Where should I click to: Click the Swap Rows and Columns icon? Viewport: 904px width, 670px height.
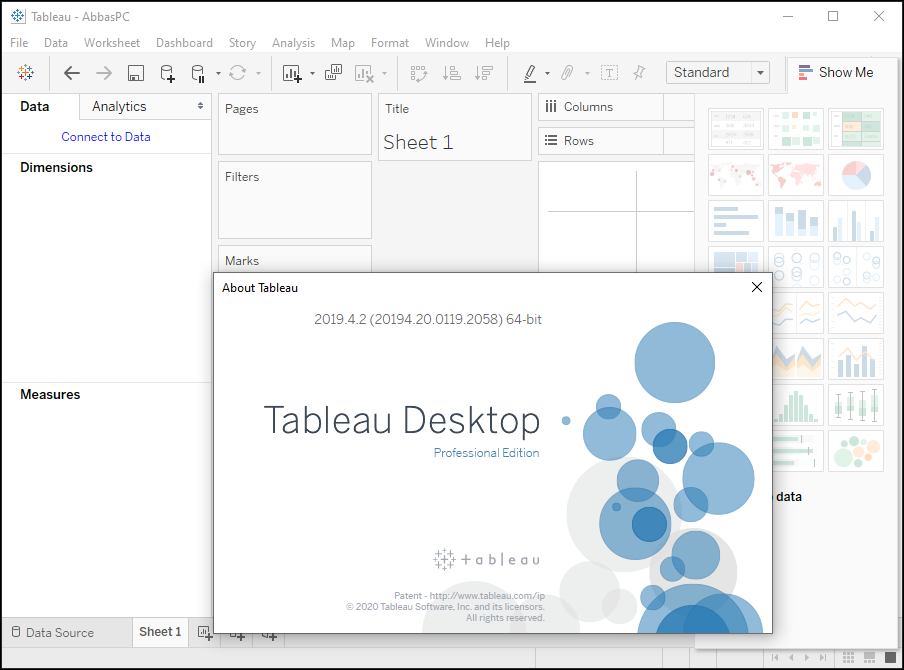419,73
